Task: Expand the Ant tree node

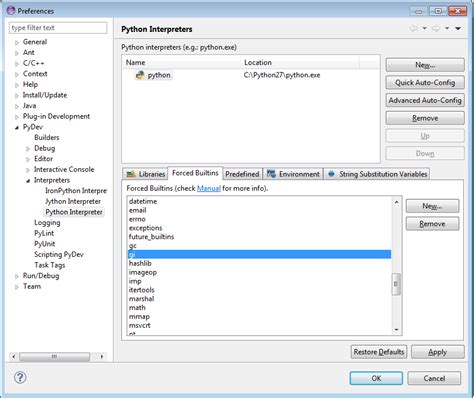Action: (x=17, y=53)
